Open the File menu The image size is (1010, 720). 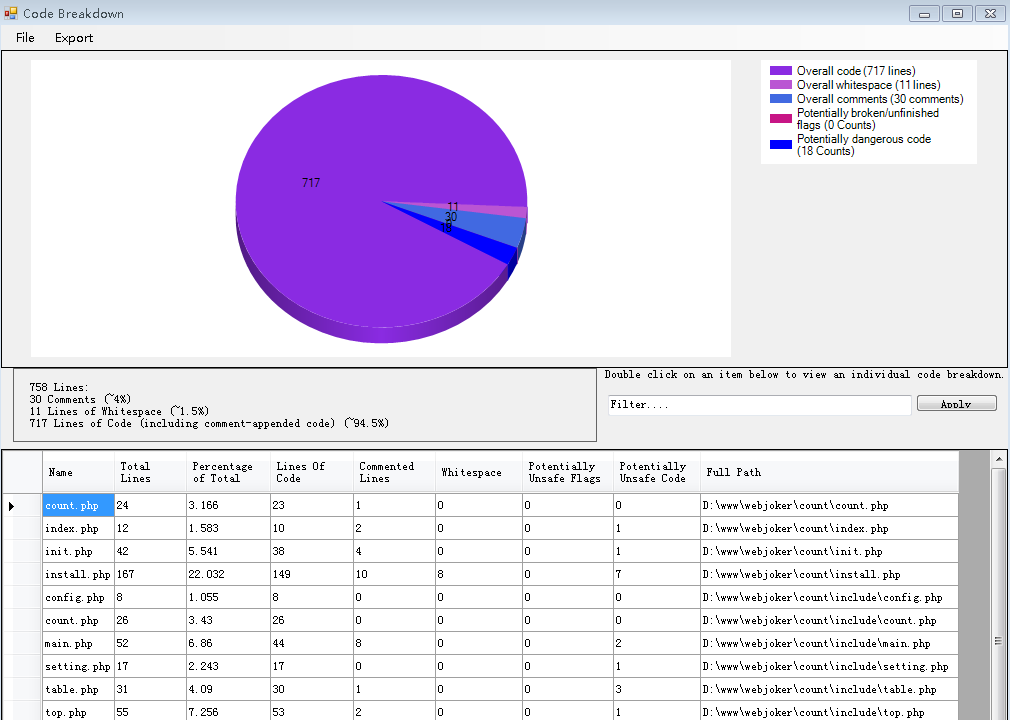point(25,38)
